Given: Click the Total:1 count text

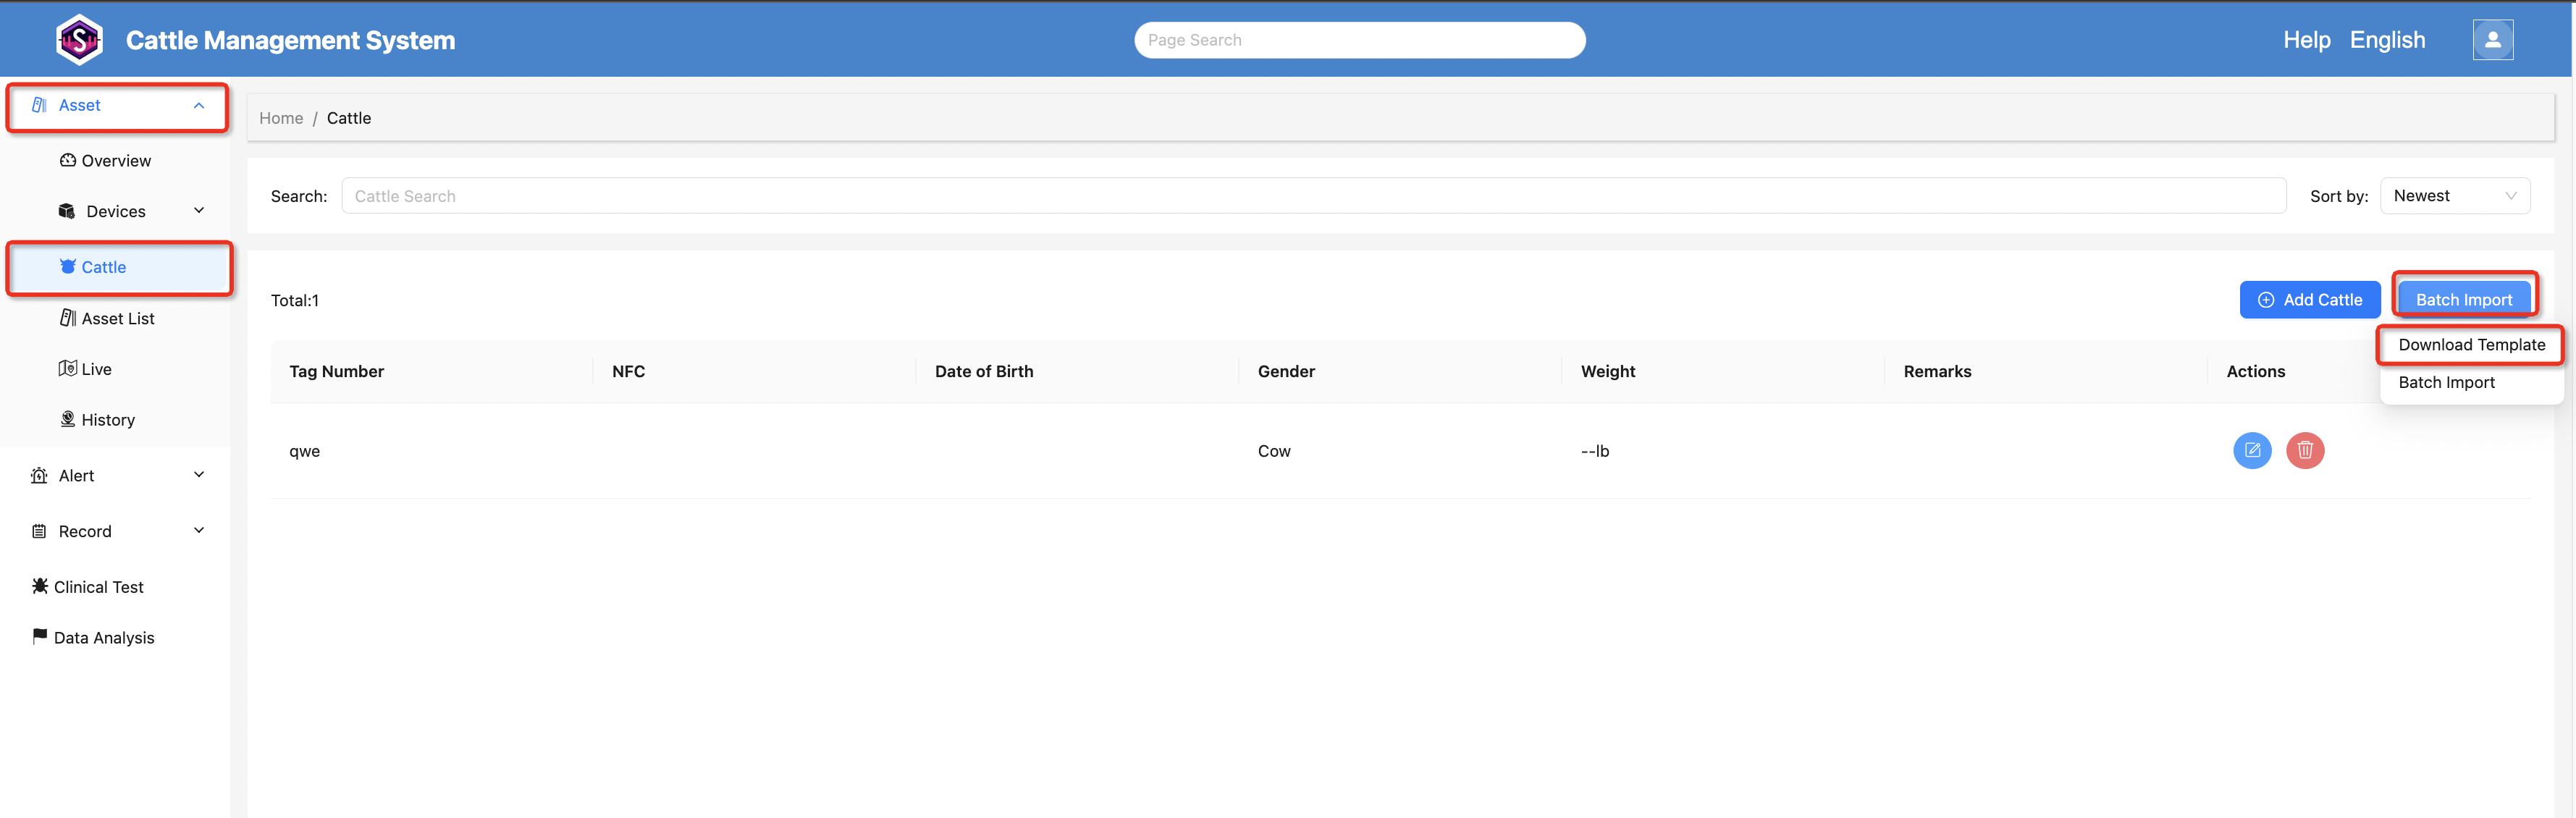Looking at the screenshot, I should [294, 300].
